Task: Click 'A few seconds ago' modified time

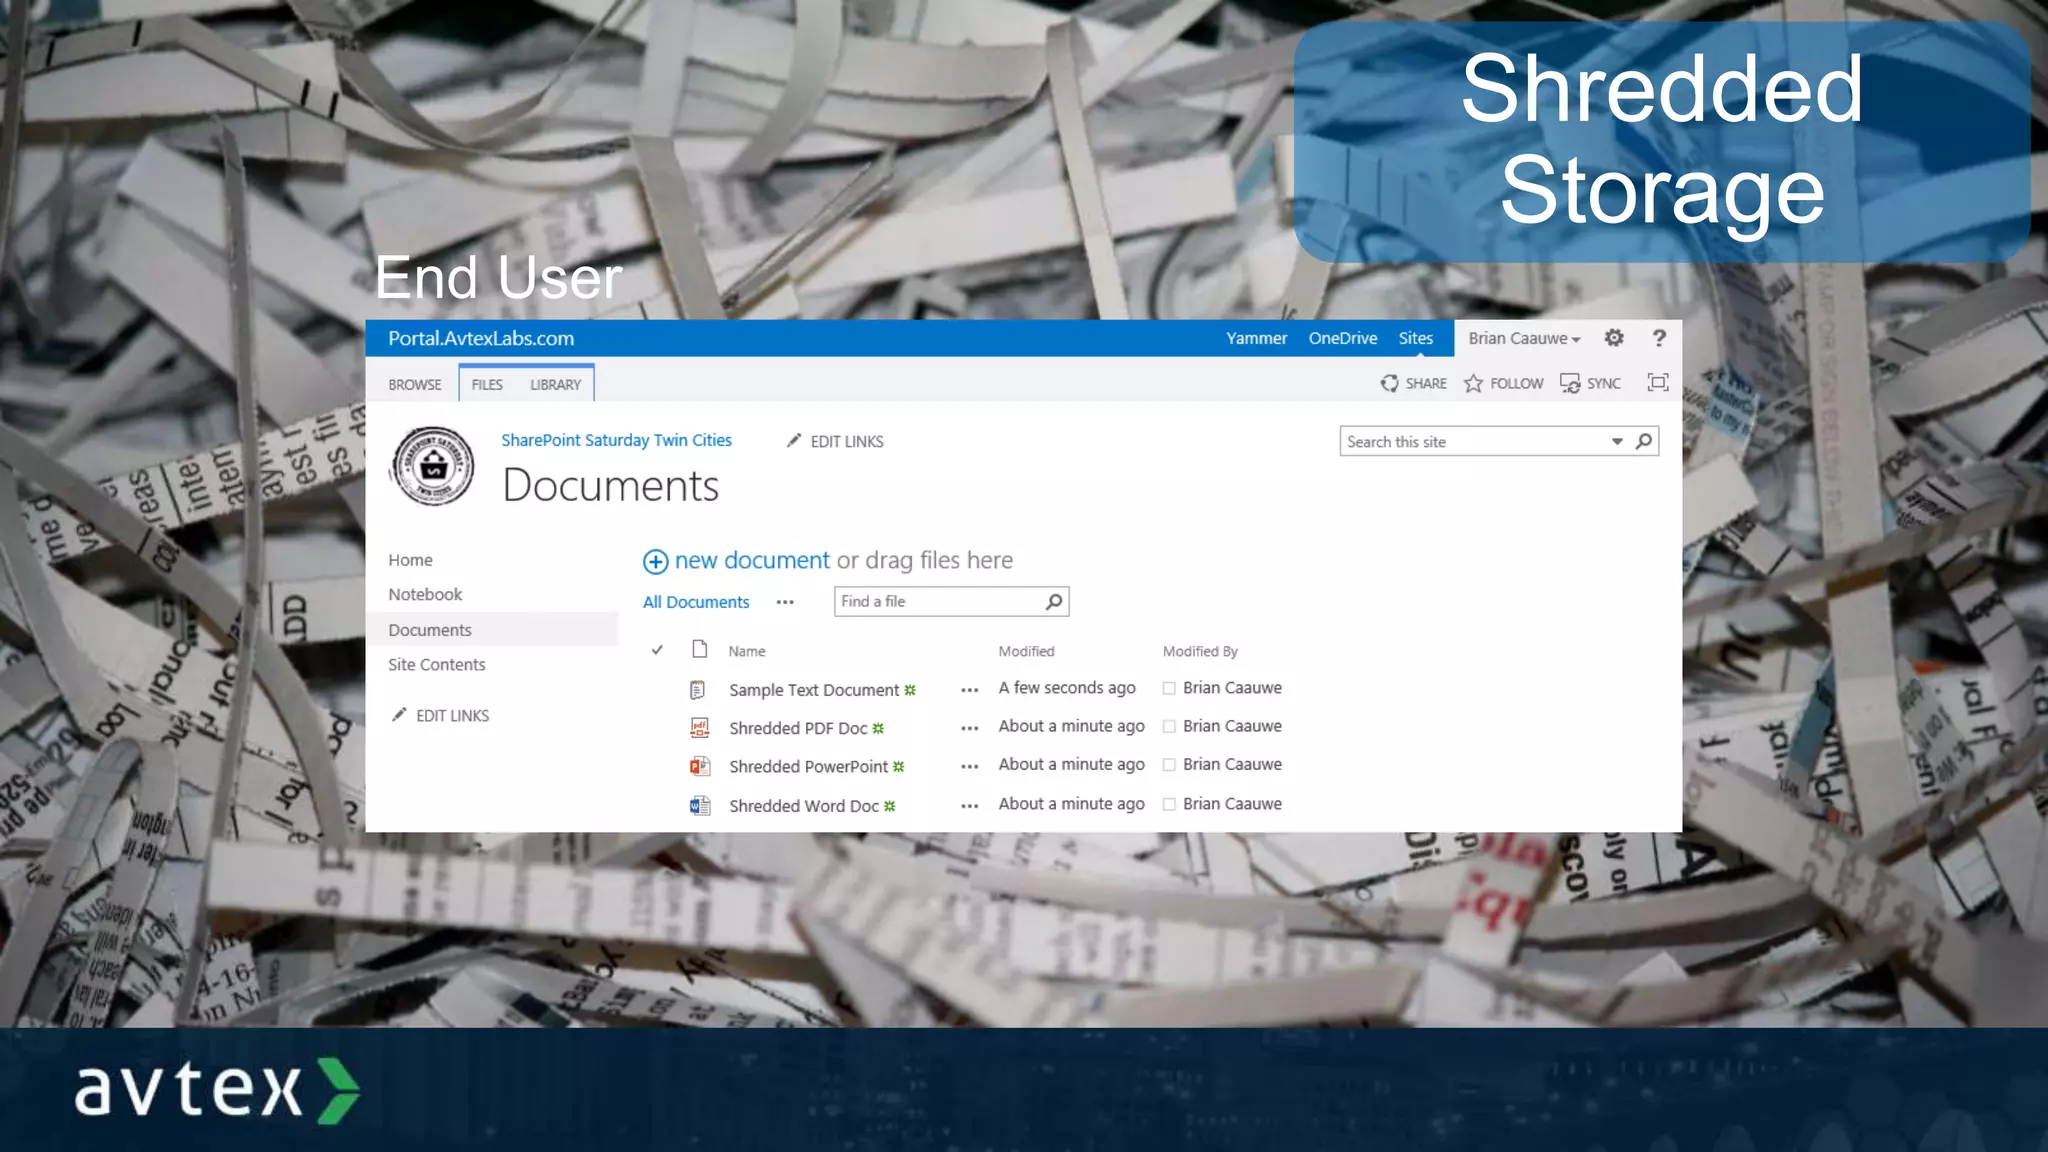Action: 1067,688
